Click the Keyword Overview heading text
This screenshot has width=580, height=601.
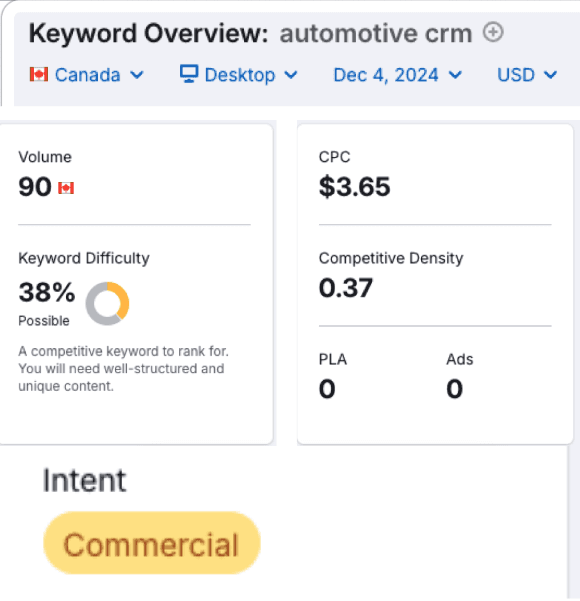click(x=148, y=34)
